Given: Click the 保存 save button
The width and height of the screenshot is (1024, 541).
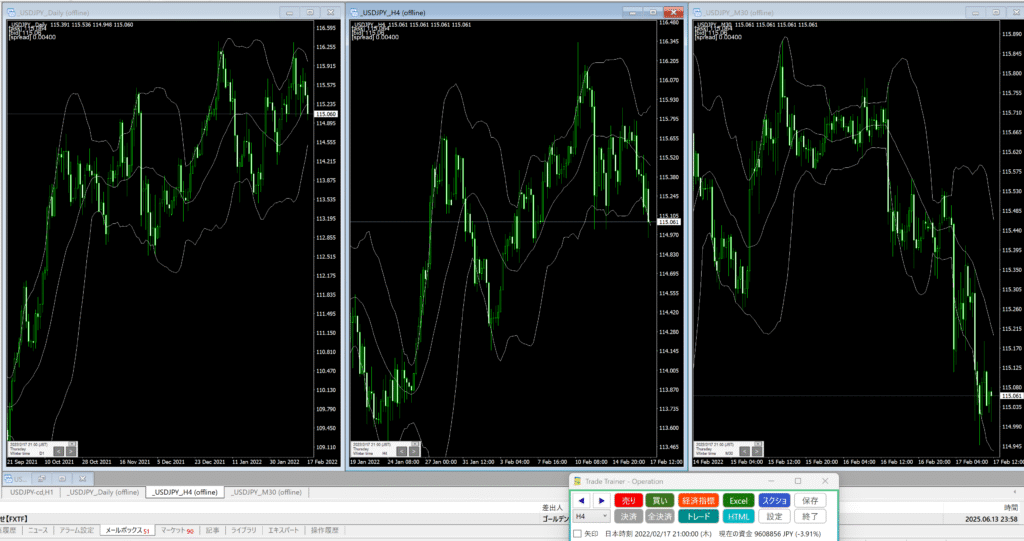Looking at the screenshot, I should 810,500.
